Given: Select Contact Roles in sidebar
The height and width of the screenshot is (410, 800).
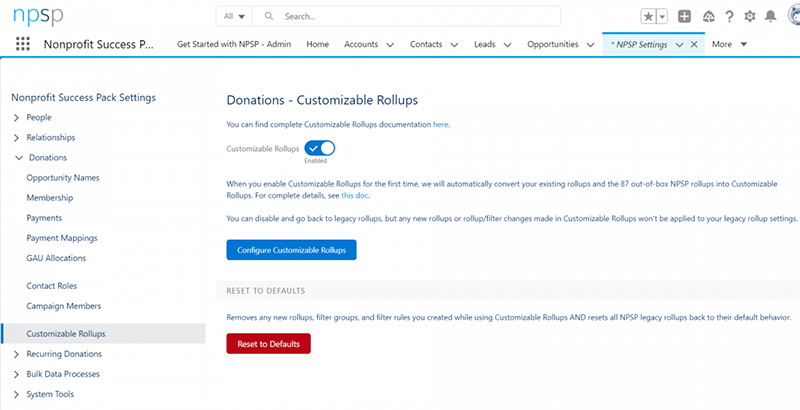Looking at the screenshot, I should click(52, 286).
